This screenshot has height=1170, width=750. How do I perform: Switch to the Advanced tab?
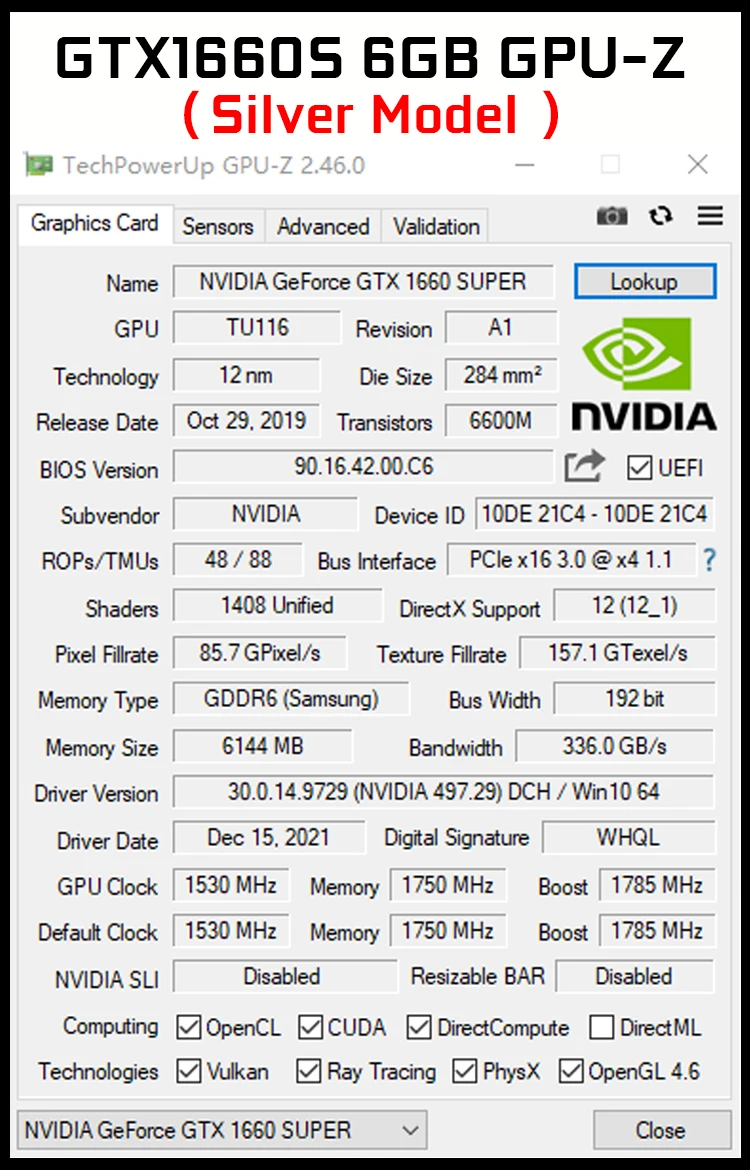(x=323, y=226)
